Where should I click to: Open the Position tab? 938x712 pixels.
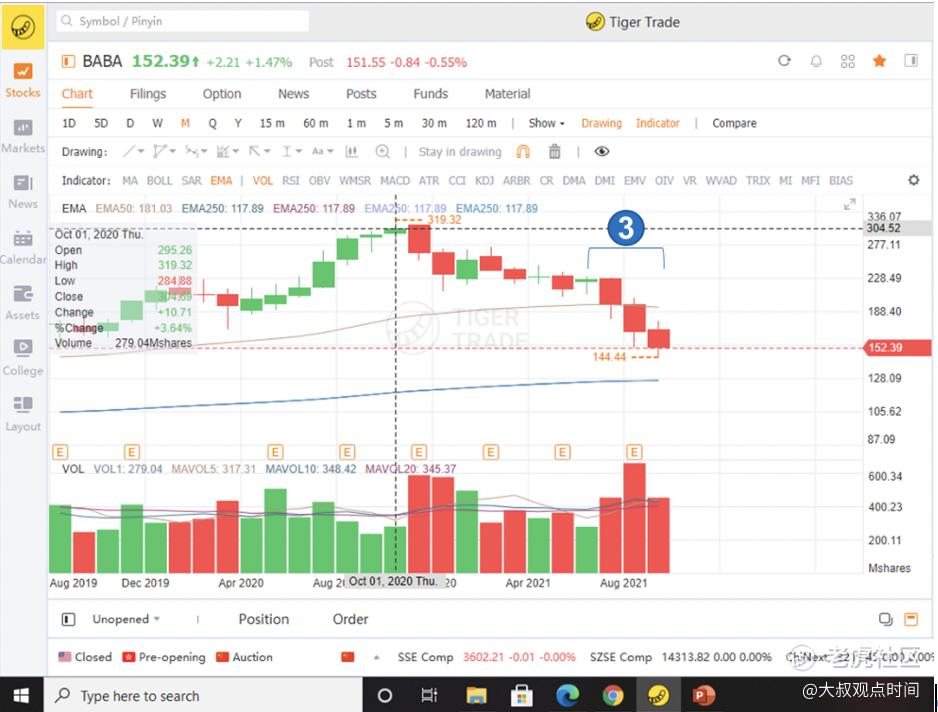point(264,619)
